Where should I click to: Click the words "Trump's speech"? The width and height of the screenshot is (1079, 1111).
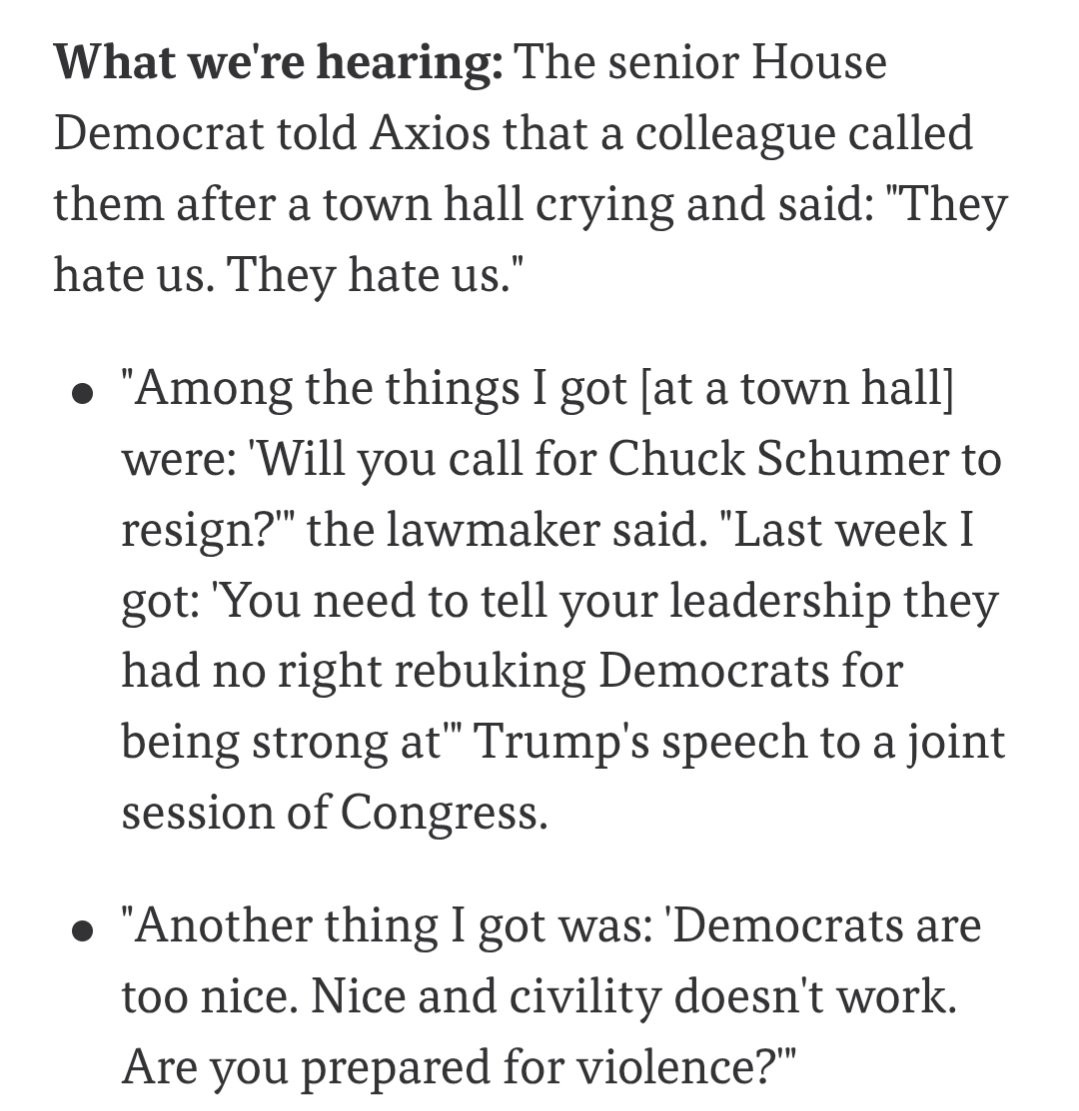[642, 743]
